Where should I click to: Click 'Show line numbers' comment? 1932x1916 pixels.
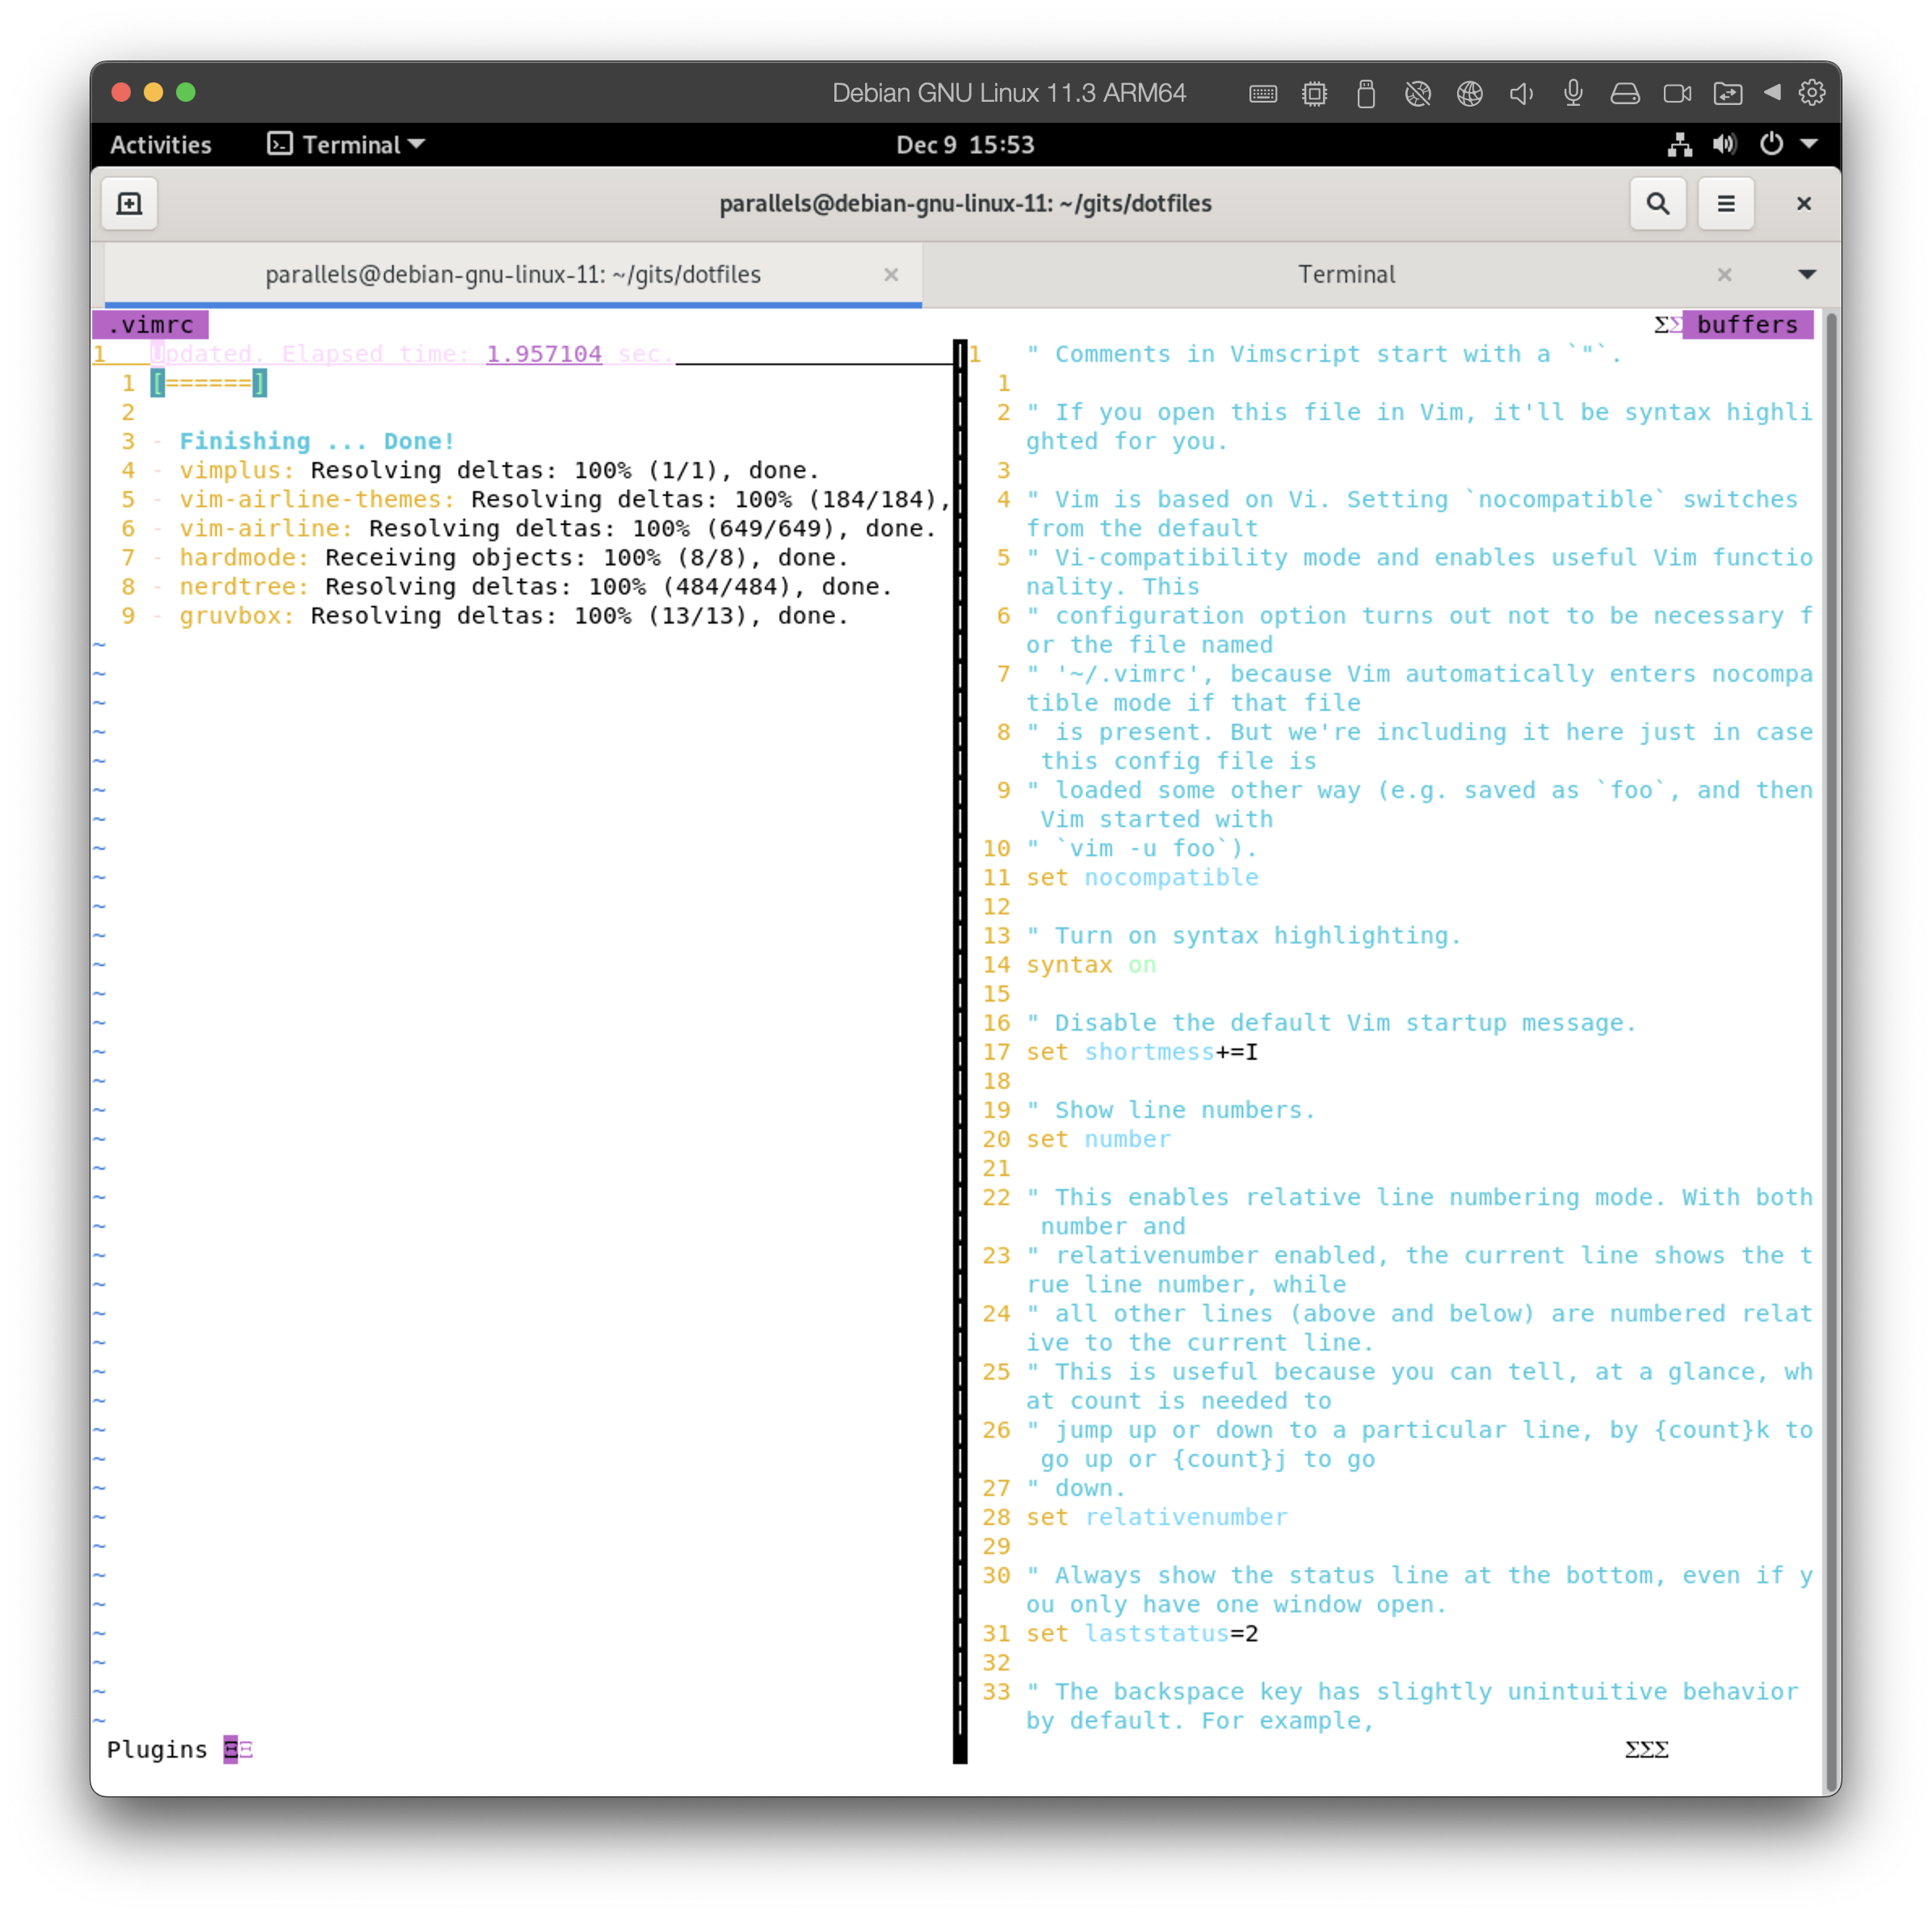point(1171,1109)
